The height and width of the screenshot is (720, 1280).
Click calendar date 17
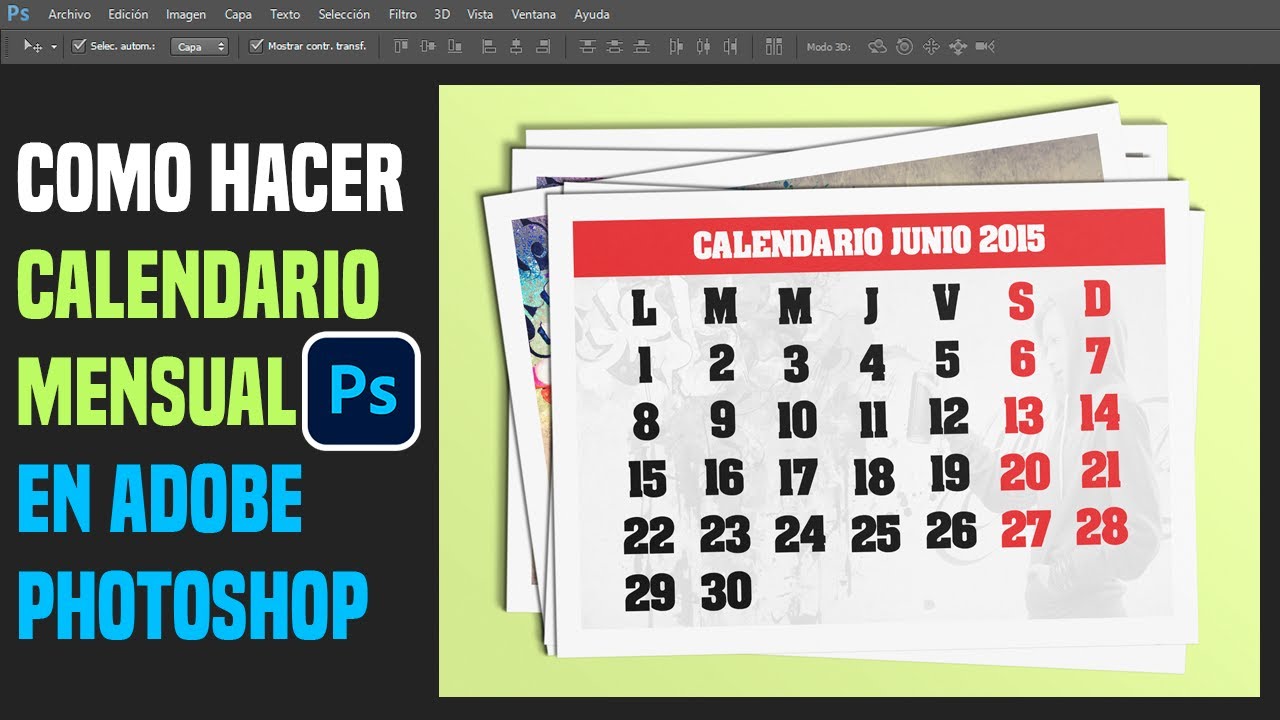[x=798, y=478]
